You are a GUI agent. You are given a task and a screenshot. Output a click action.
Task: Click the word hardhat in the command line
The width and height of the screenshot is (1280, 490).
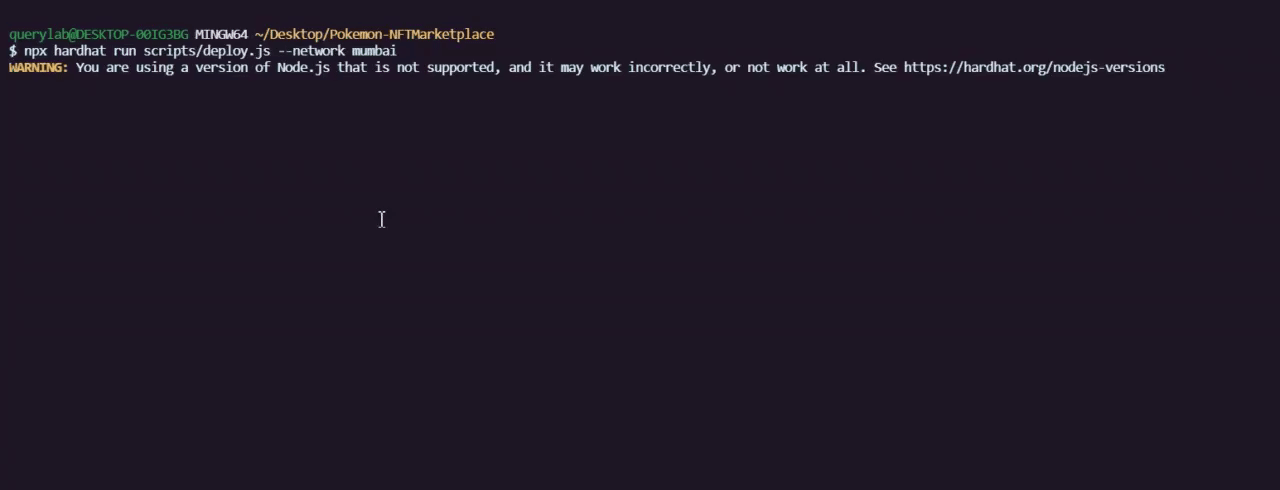[x=80, y=50]
